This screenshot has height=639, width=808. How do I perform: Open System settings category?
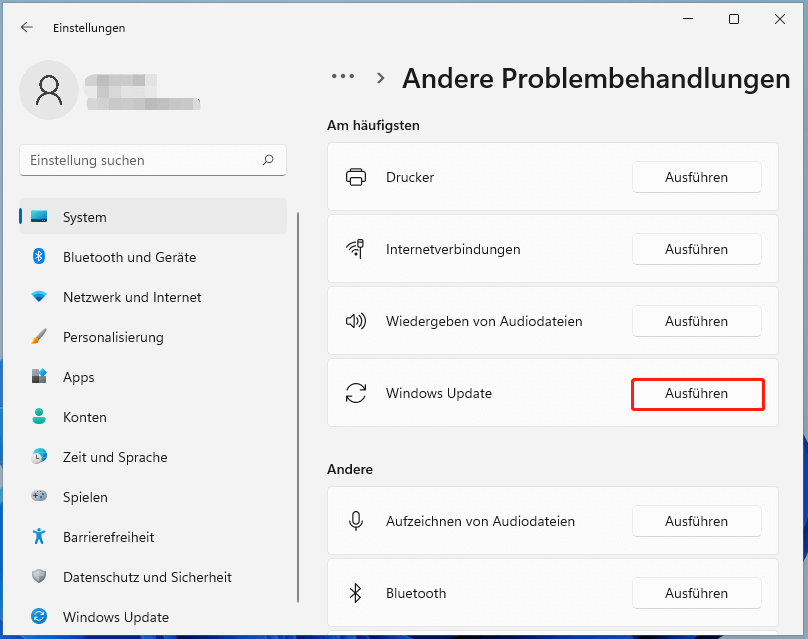[x=153, y=216]
